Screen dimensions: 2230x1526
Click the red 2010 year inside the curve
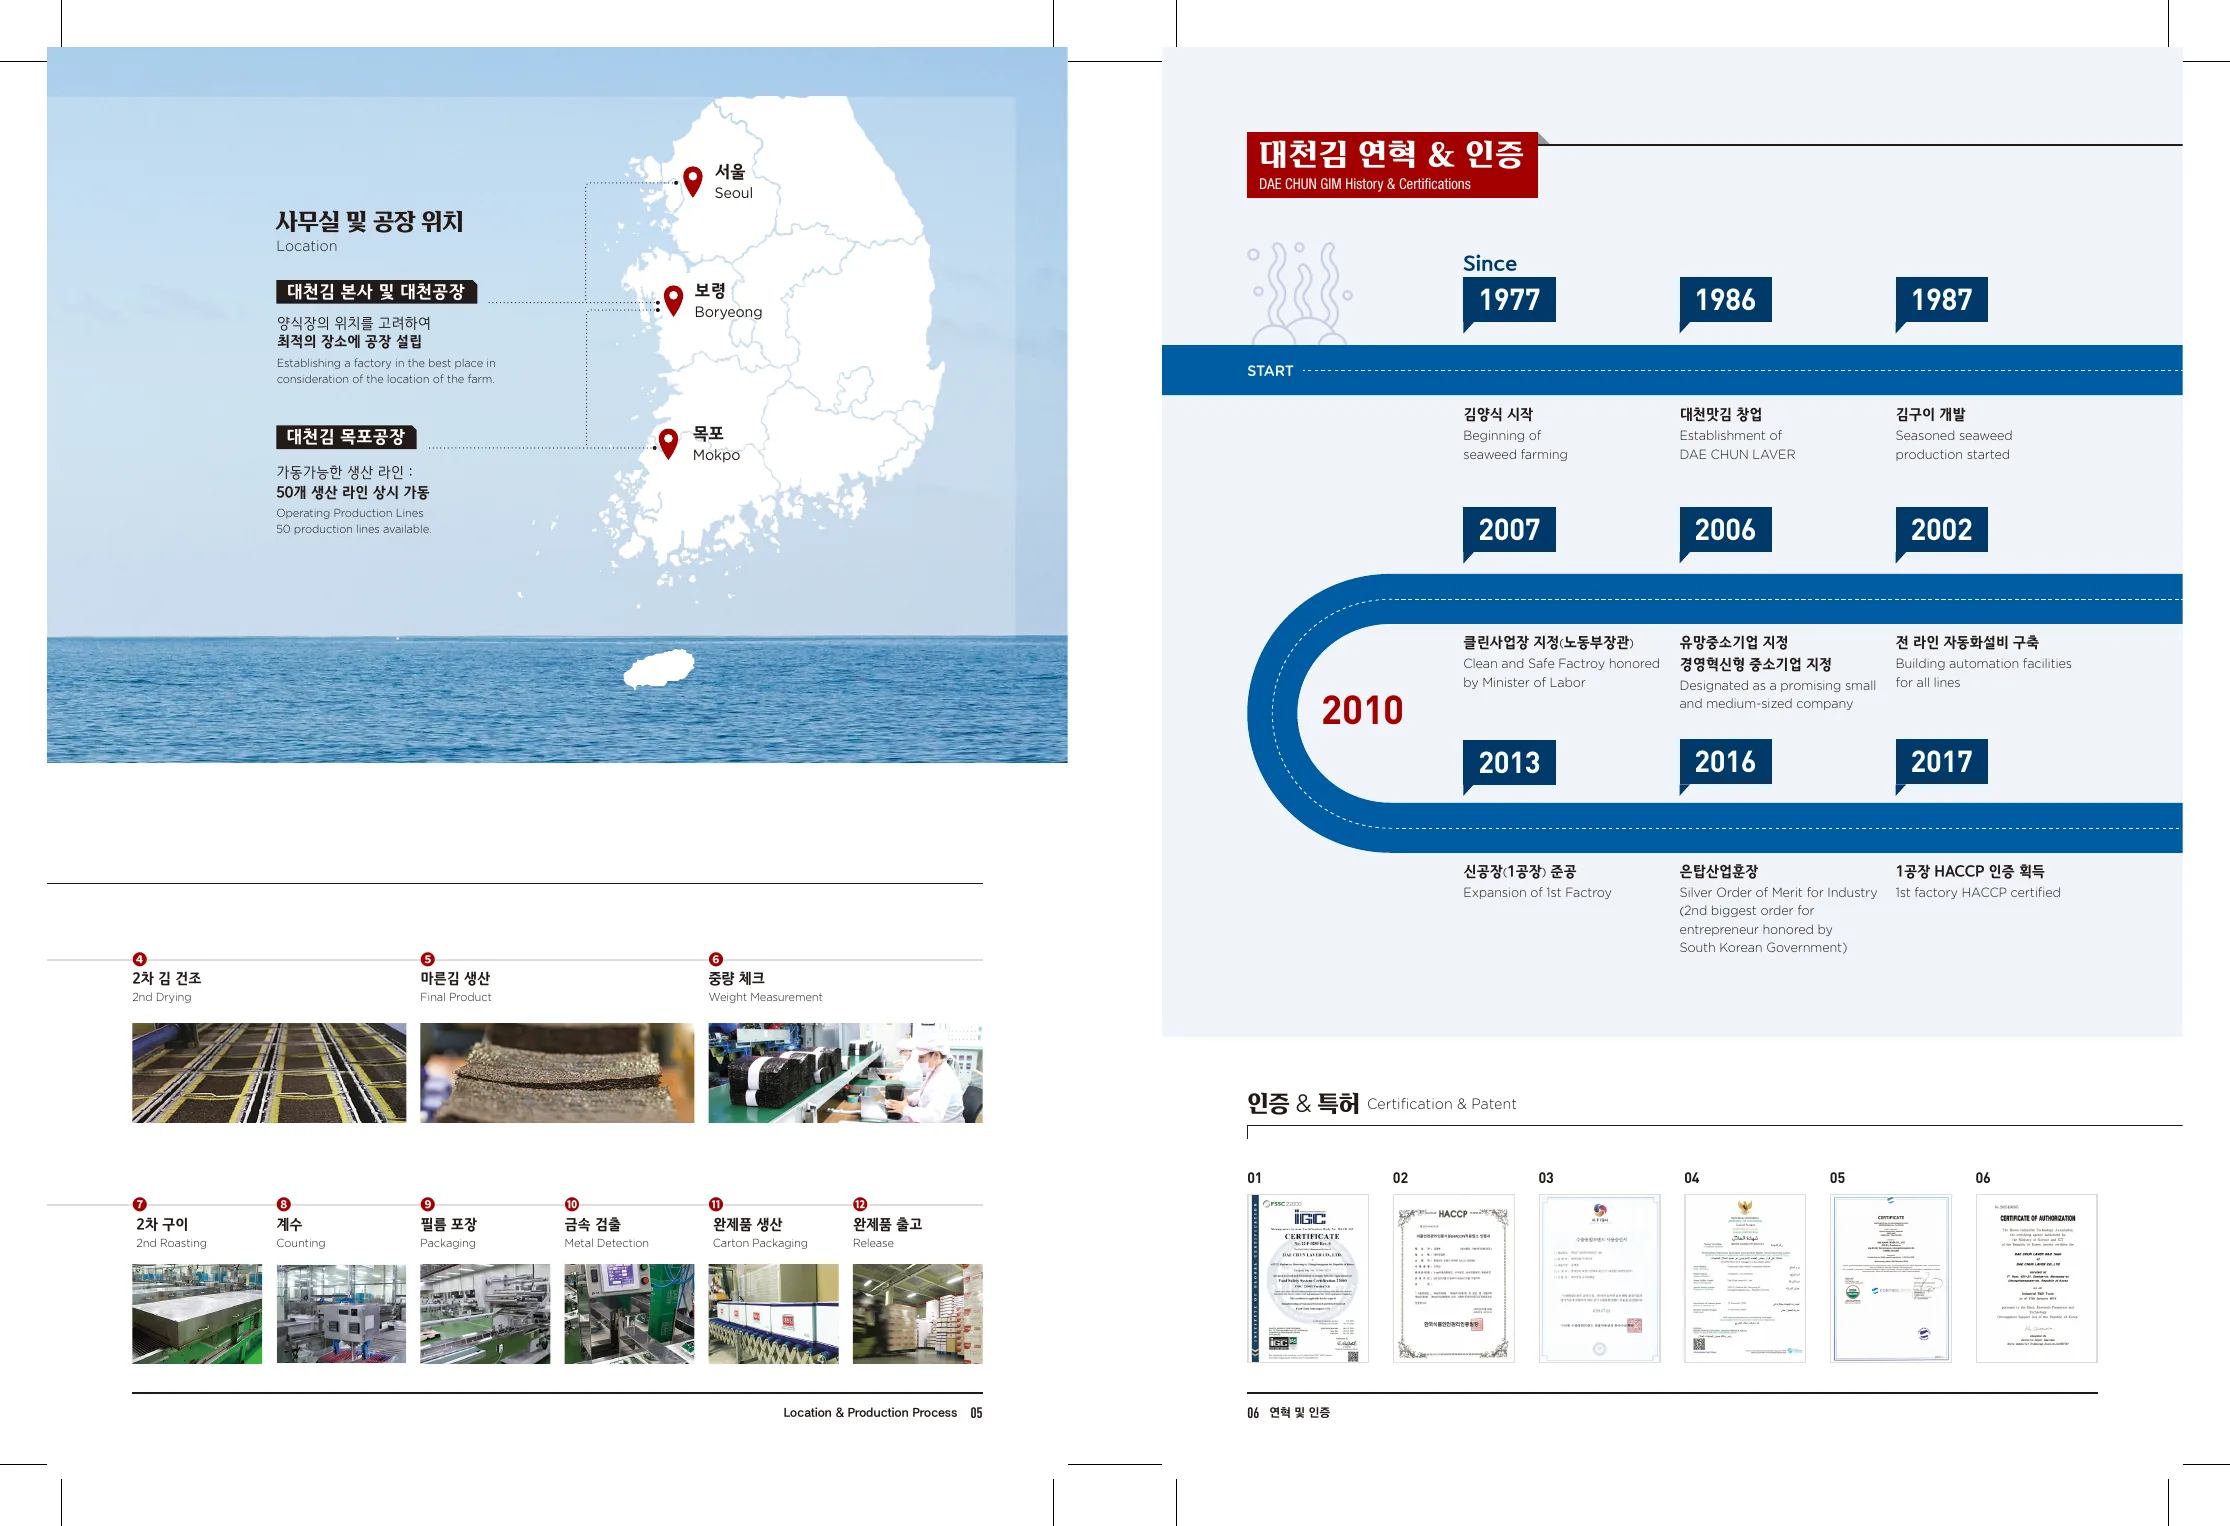tap(1362, 711)
